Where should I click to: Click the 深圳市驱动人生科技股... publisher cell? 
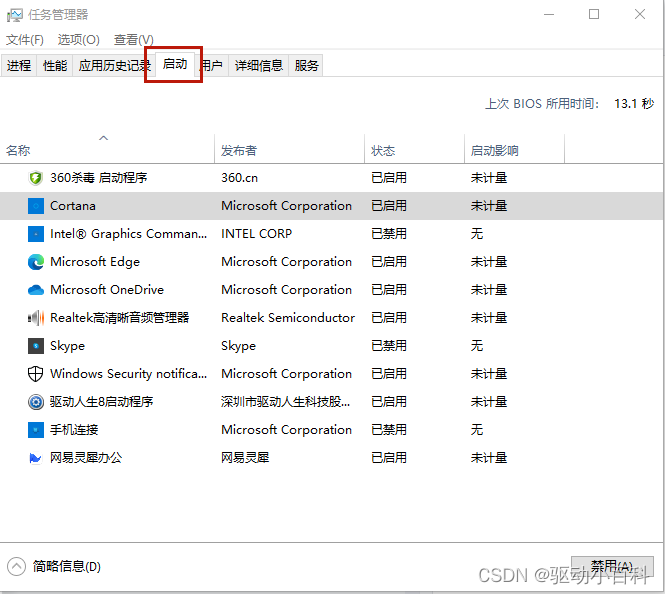coord(285,402)
